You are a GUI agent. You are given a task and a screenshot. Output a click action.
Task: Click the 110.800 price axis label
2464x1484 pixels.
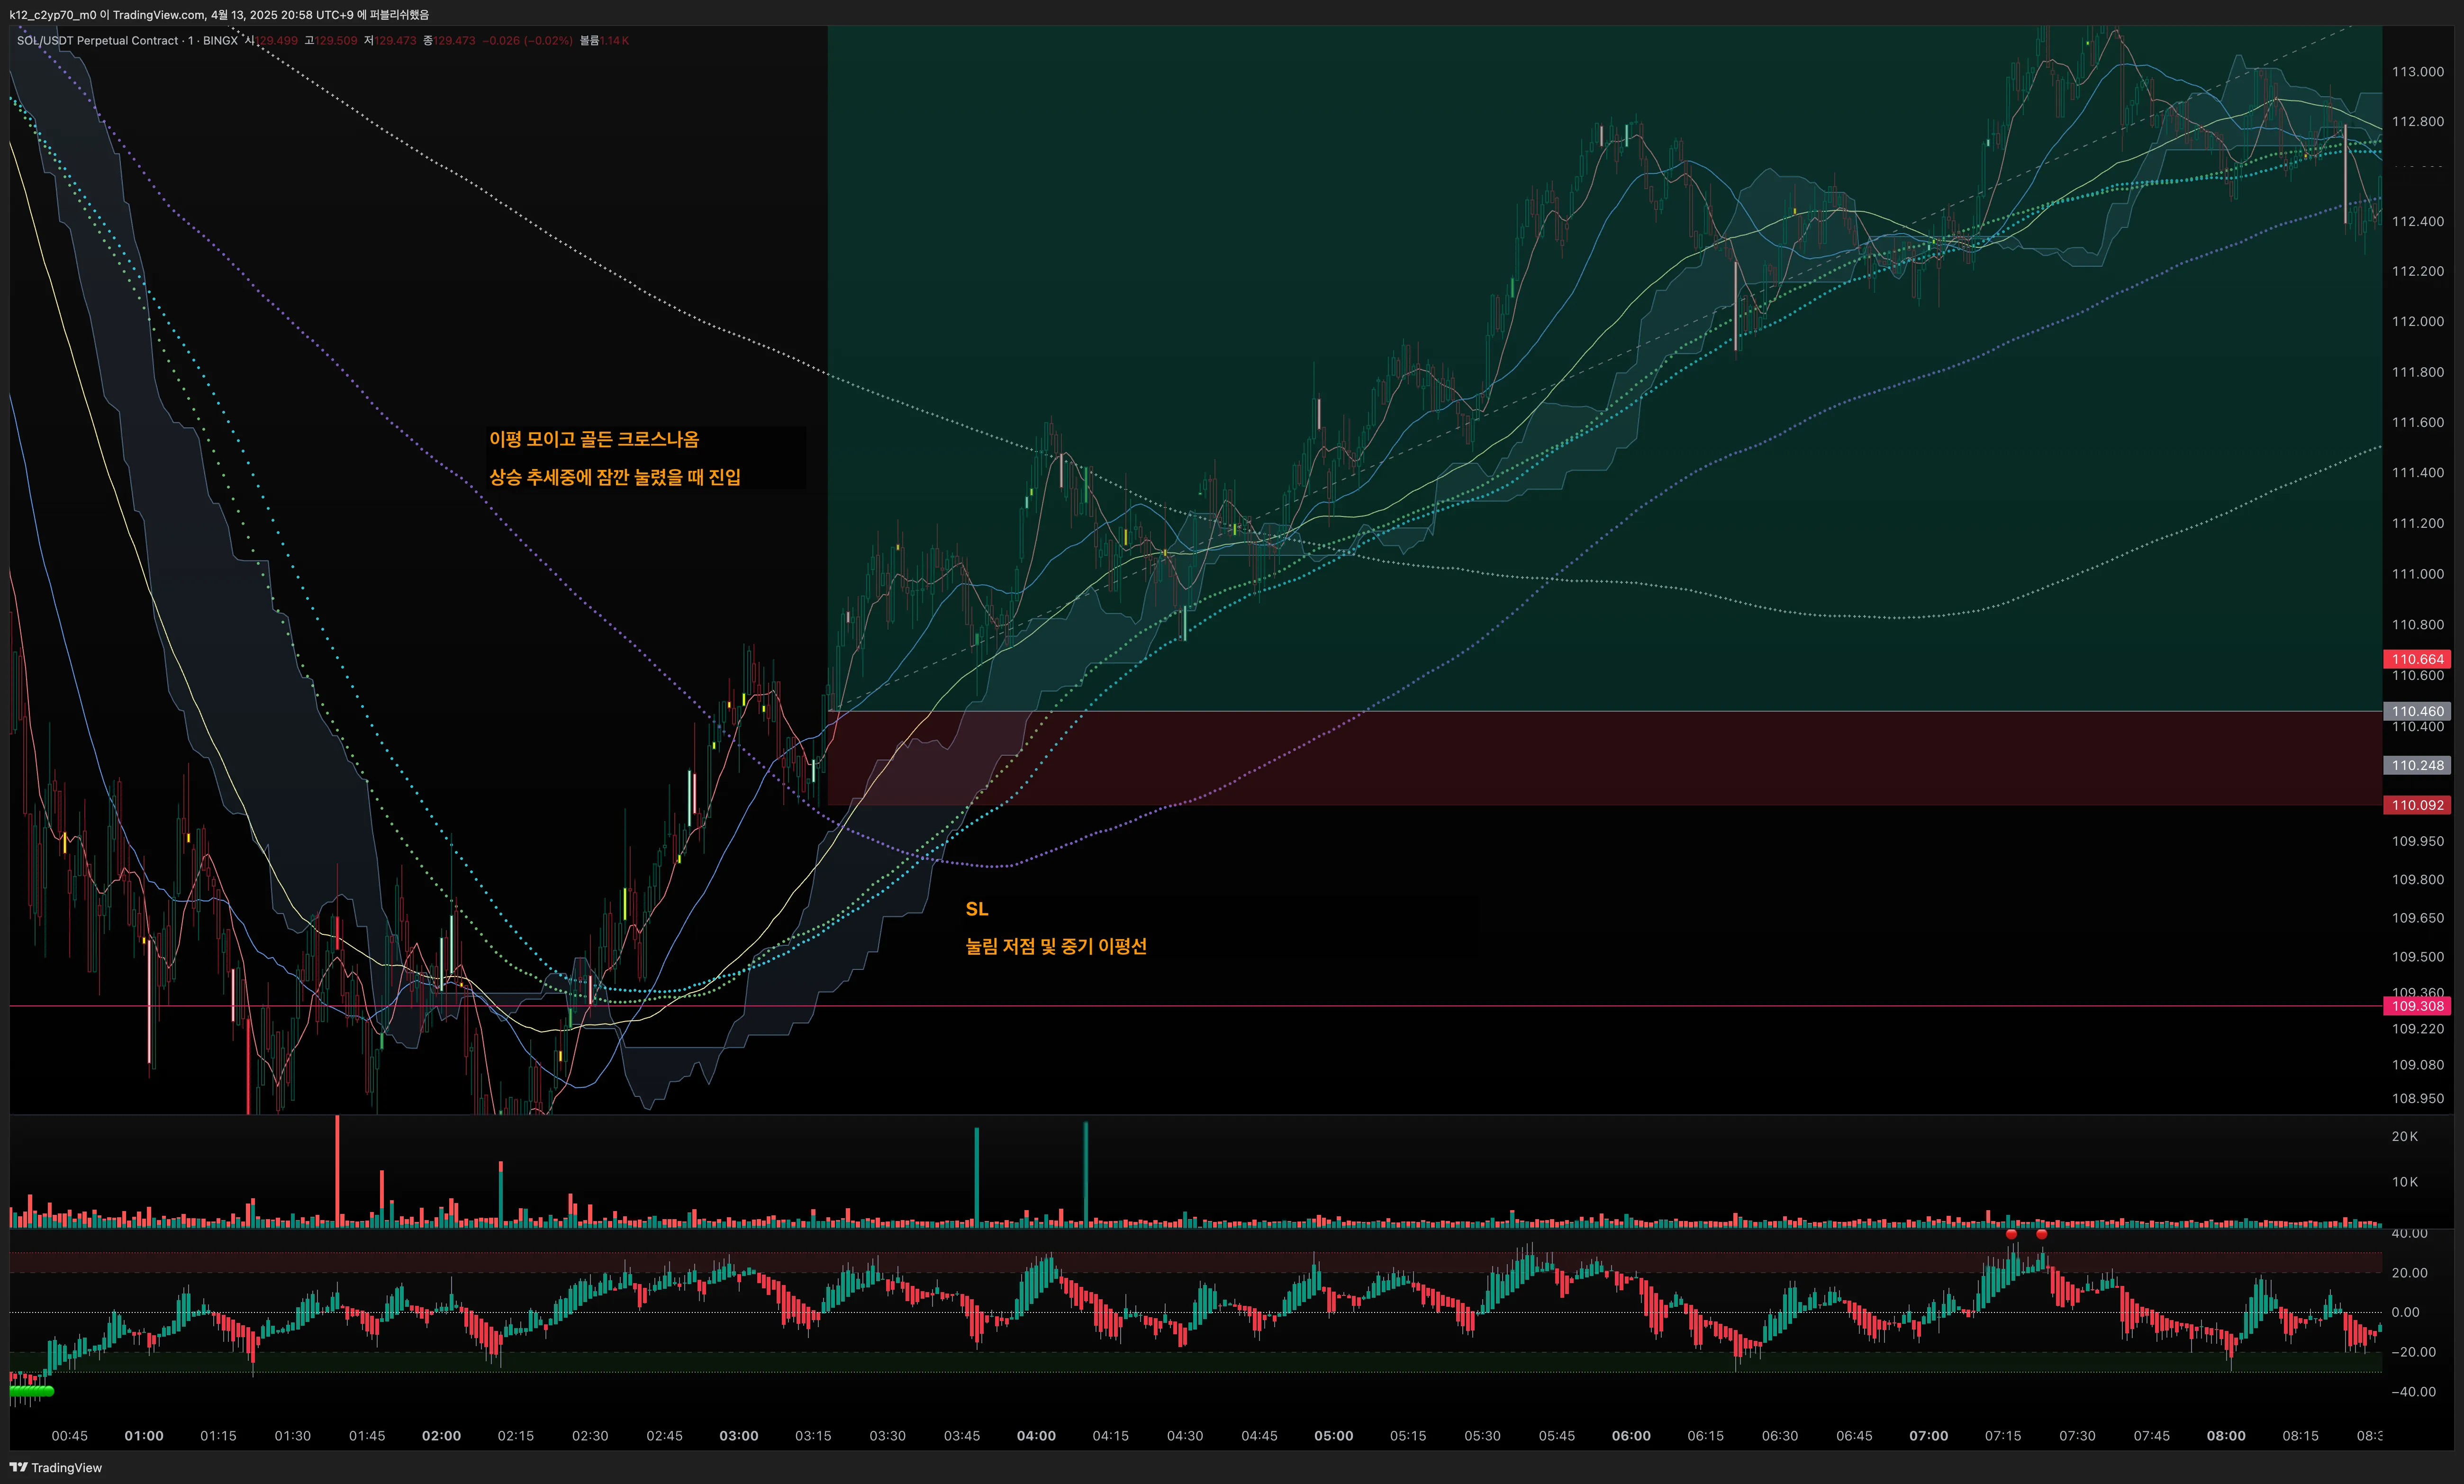2417,624
